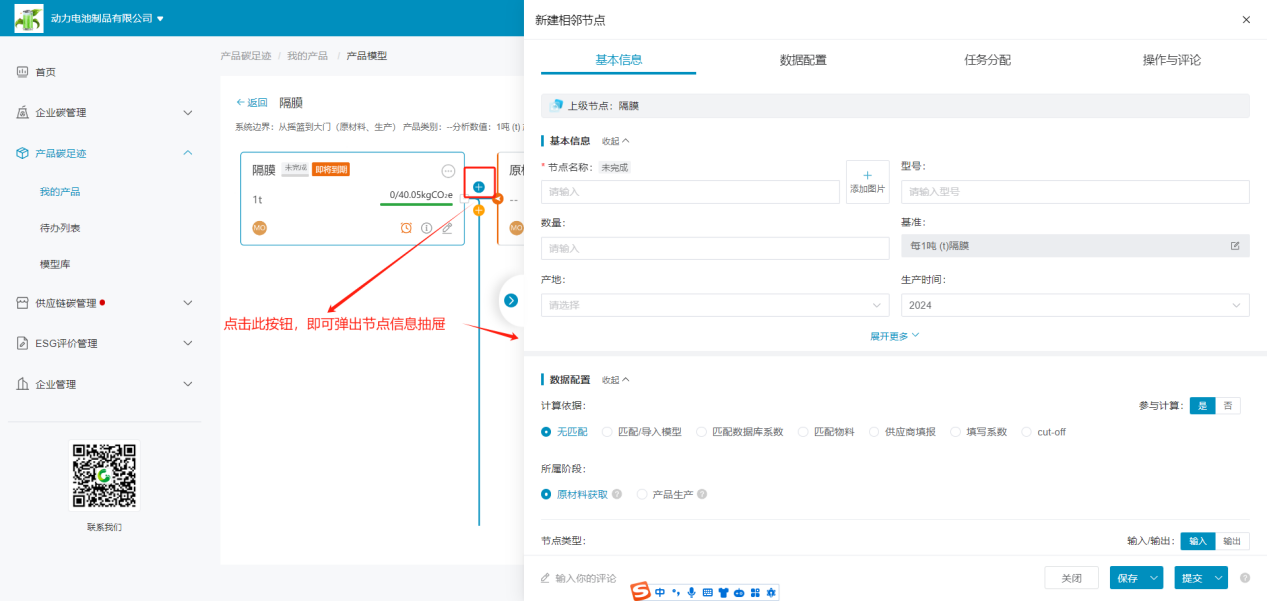Click the info icon on 隔膜 card

pos(426,228)
